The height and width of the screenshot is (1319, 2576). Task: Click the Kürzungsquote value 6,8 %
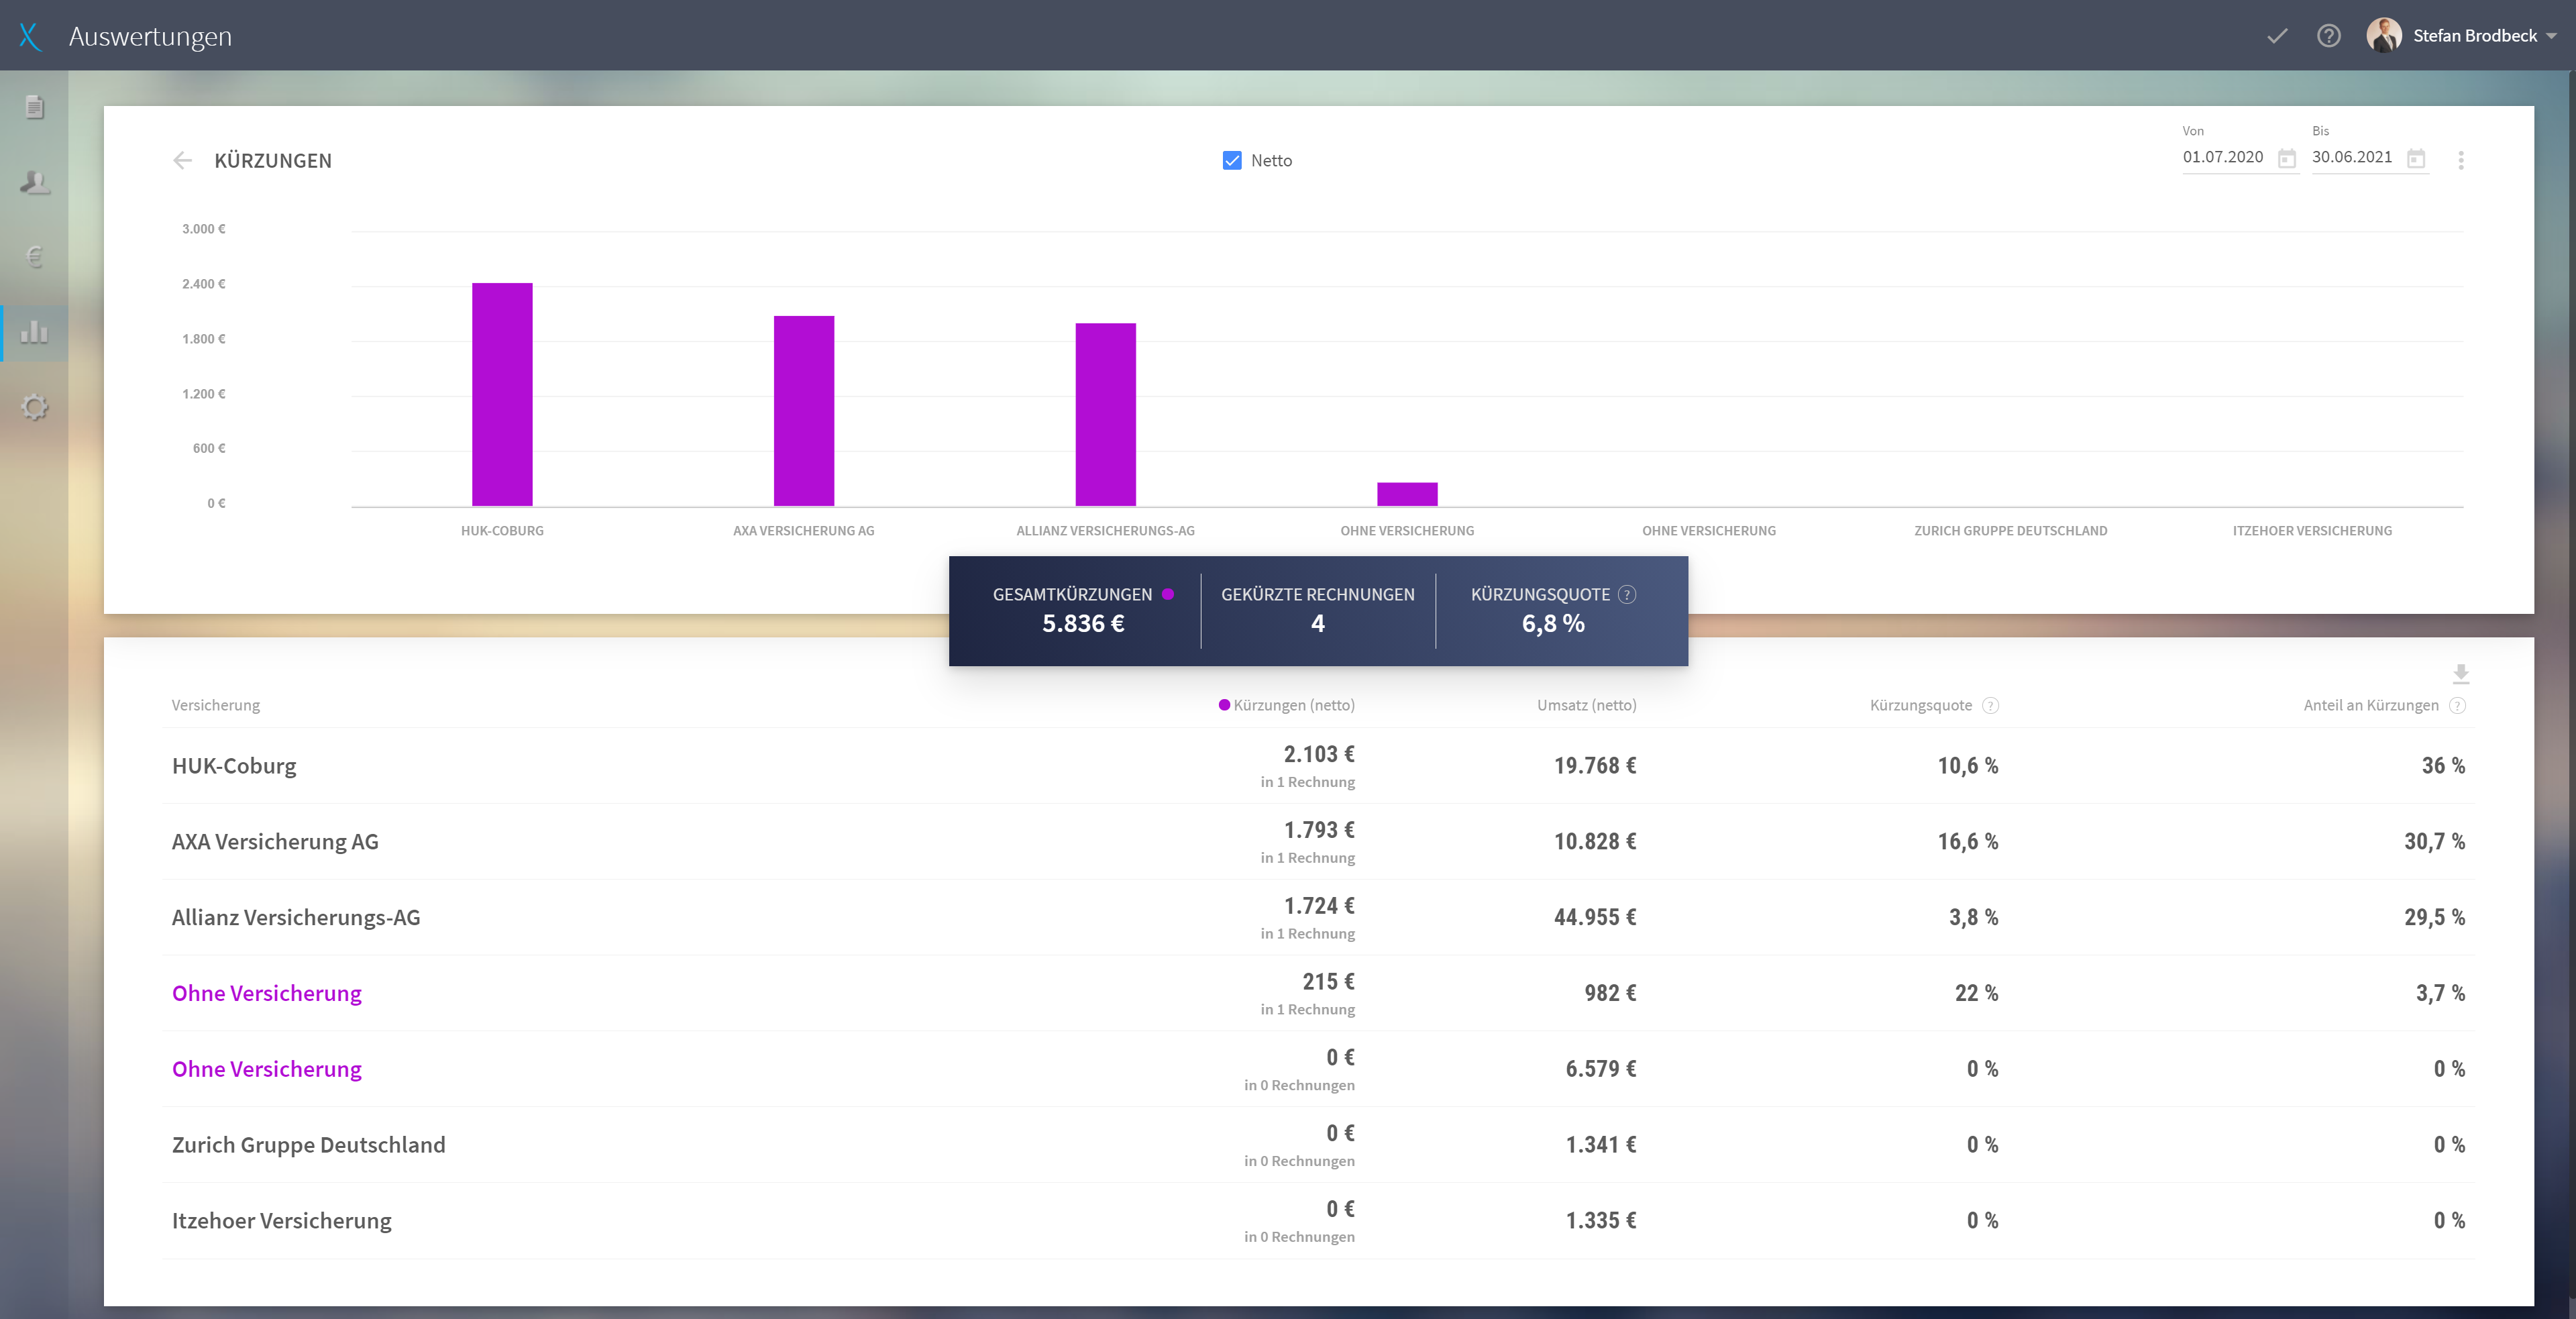tap(1553, 624)
